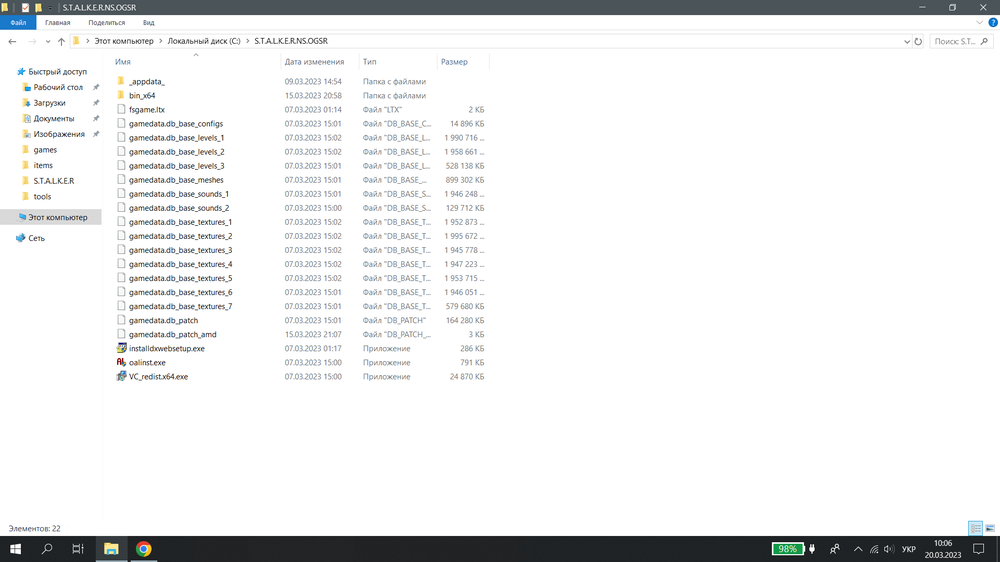The image size is (1000, 562).
Task: Open the Поделиться ribbon tab
Action: (x=107, y=22)
